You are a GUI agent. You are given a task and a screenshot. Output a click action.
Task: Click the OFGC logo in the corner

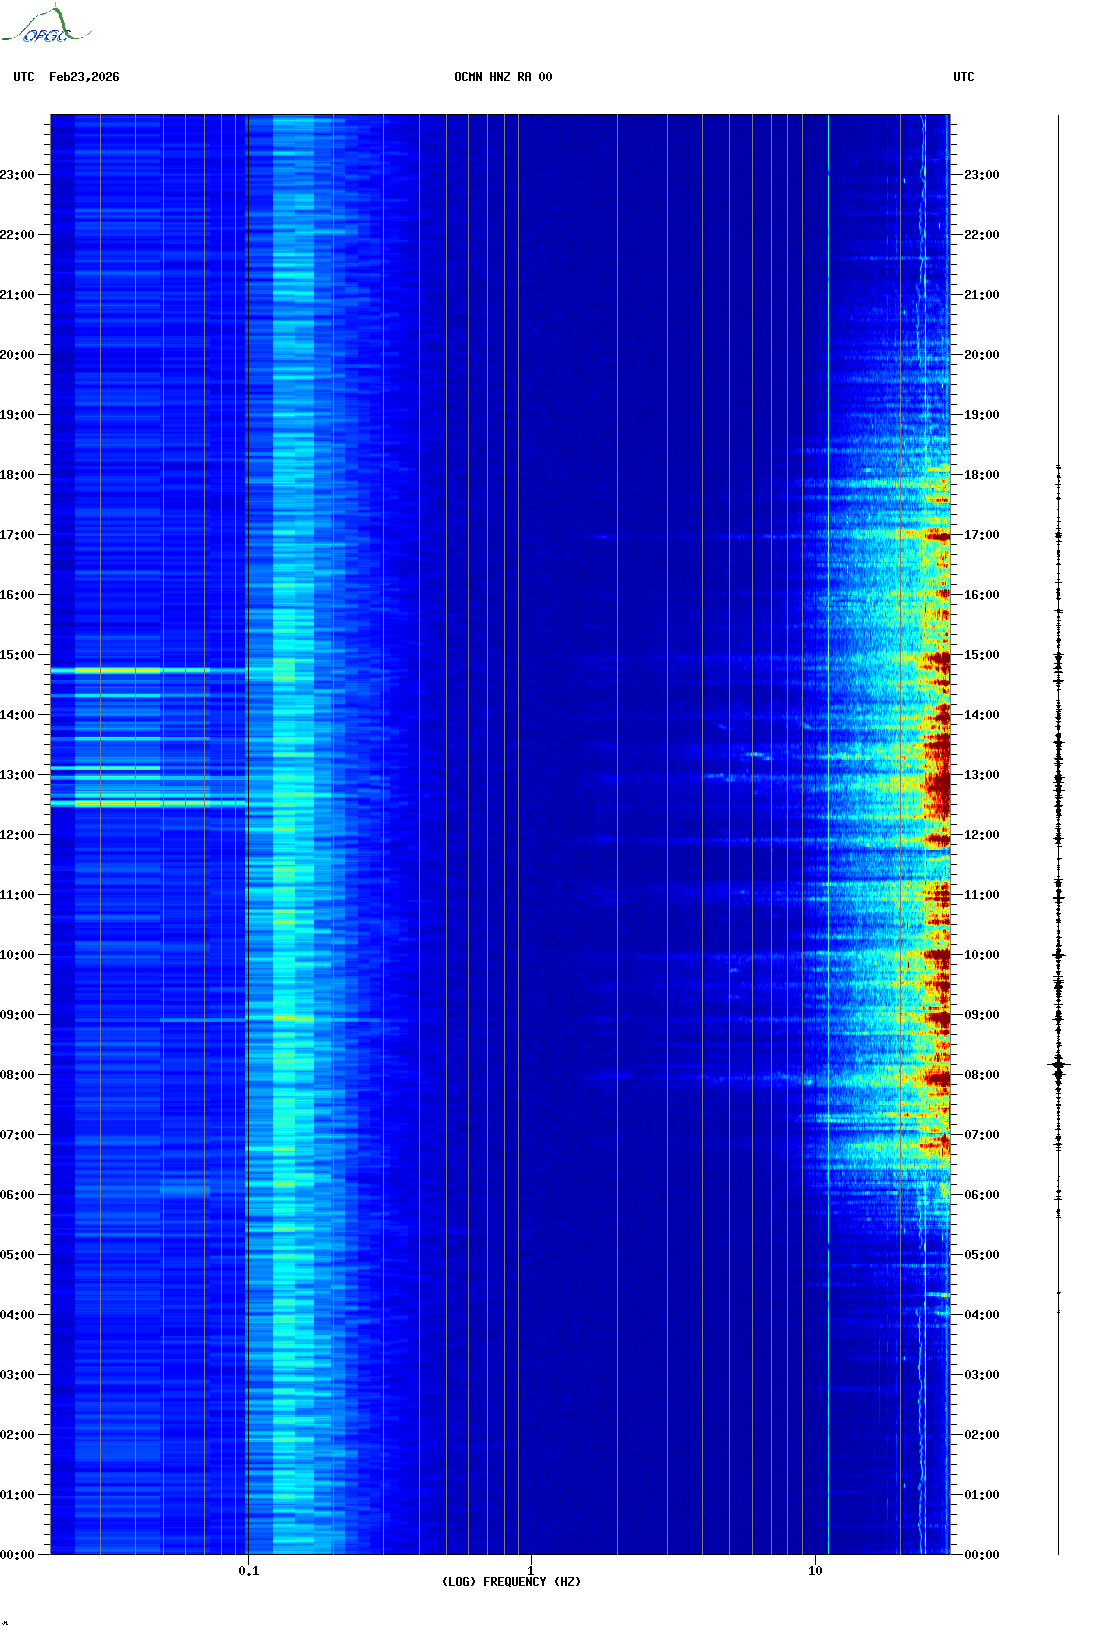pos(46,25)
